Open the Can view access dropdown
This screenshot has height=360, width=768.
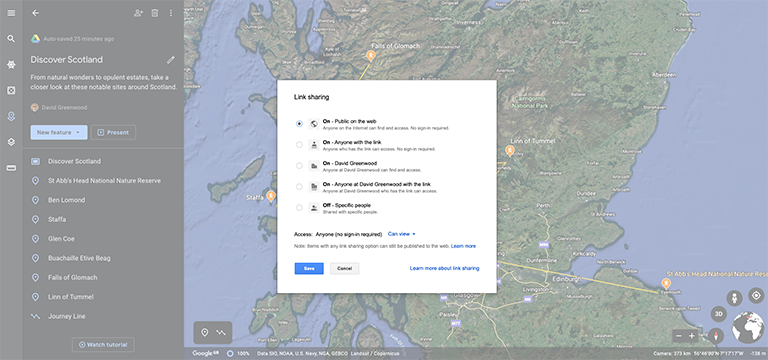(402, 234)
